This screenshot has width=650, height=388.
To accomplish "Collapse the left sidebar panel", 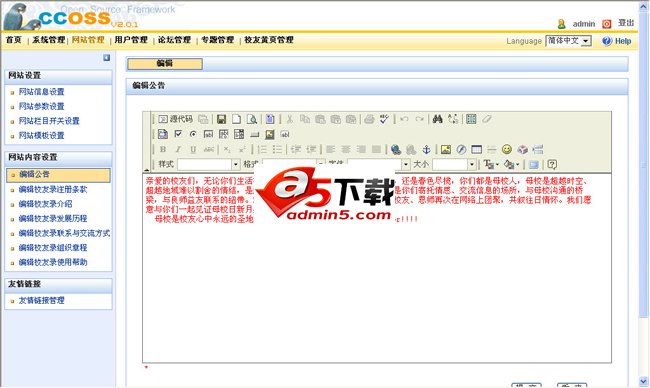I will click(107, 58).
